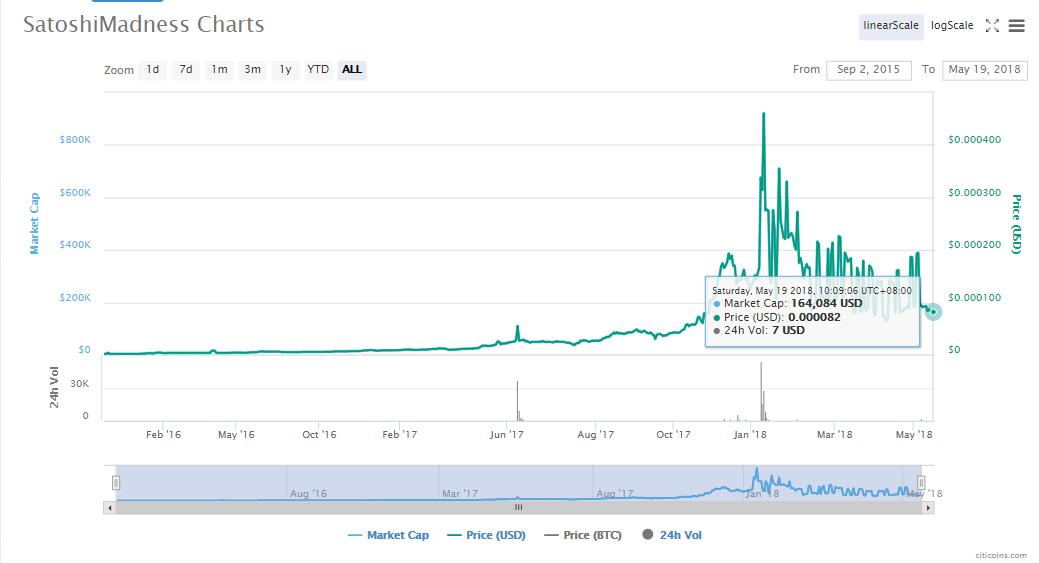Click the Oct '16 x-axis label

pos(319,435)
